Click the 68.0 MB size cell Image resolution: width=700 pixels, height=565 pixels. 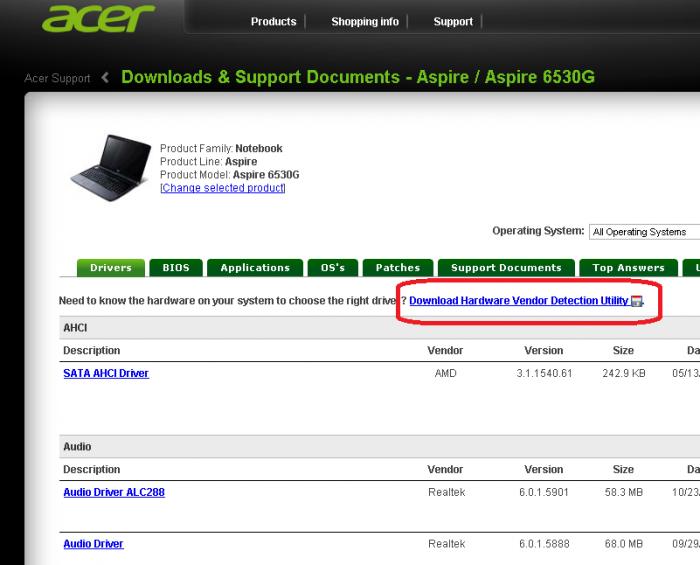pos(624,544)
